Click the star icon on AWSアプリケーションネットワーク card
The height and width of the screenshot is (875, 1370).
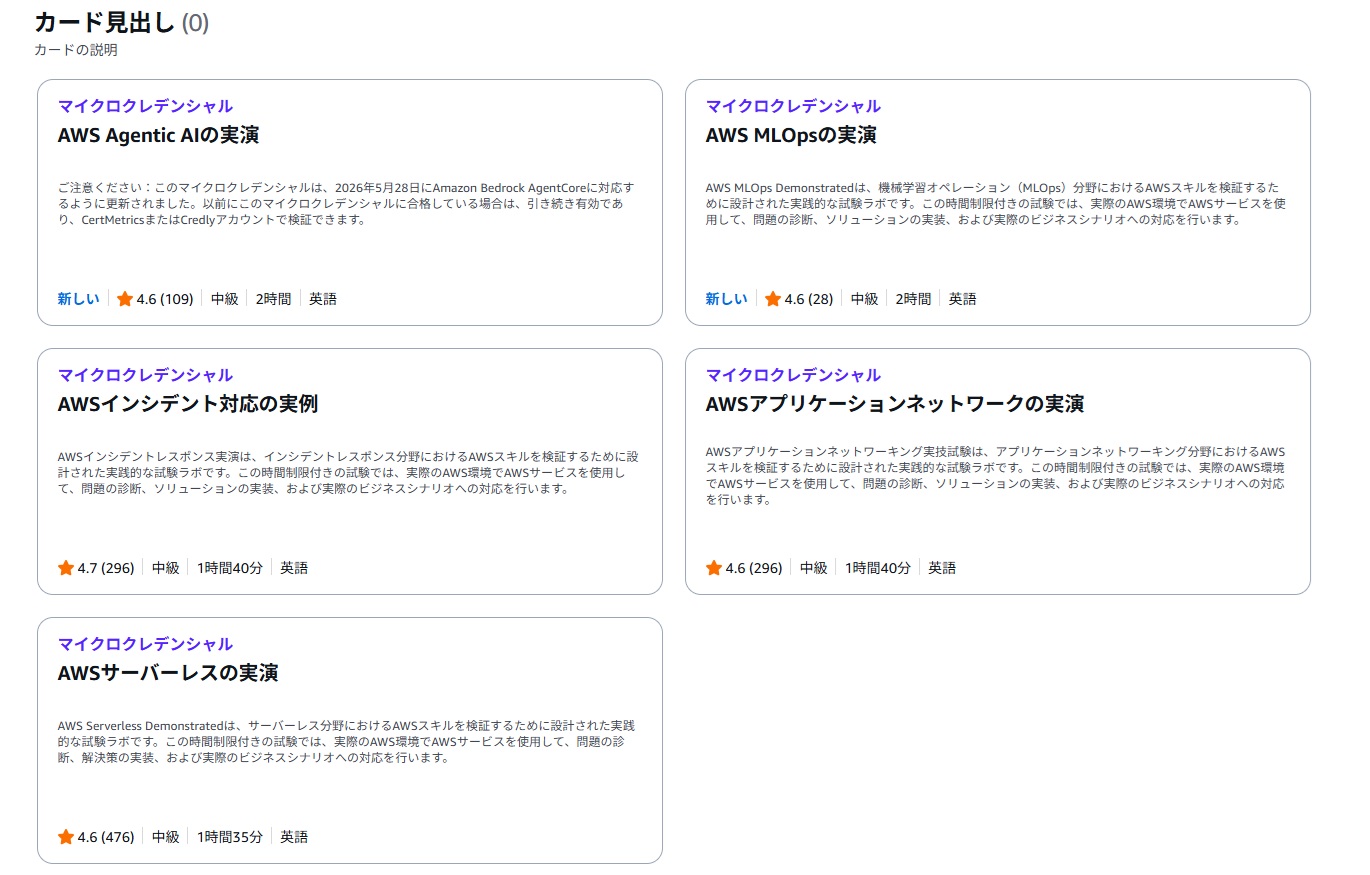[714, 568]
